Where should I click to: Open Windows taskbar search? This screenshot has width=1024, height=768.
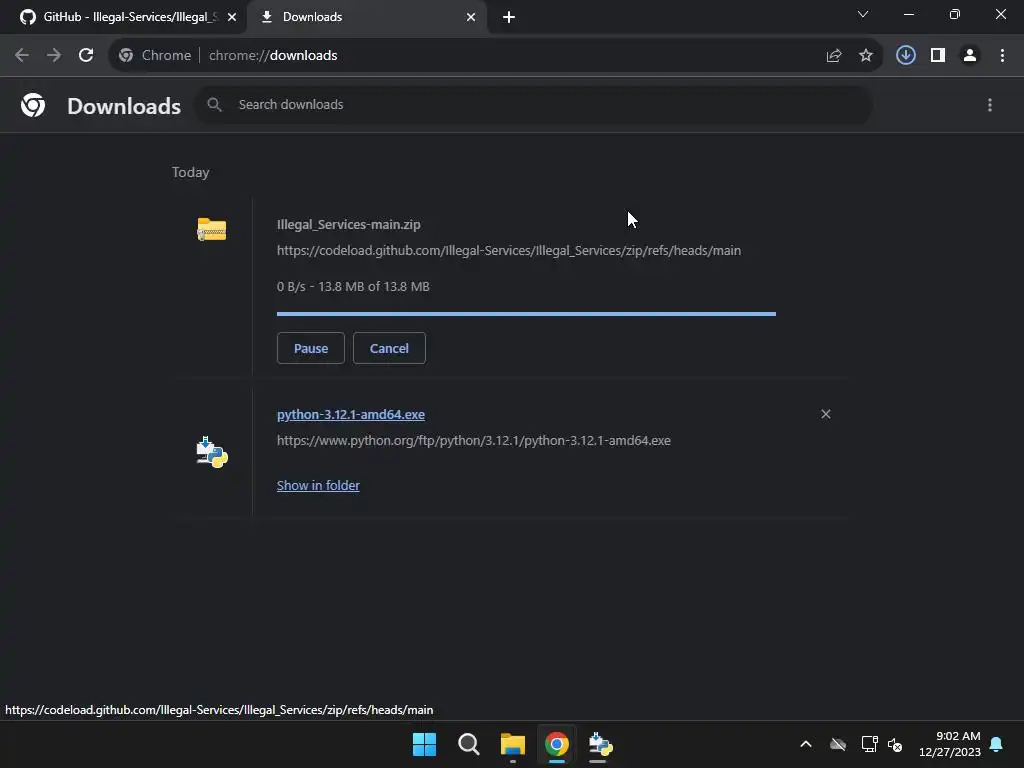pos(469,744)
